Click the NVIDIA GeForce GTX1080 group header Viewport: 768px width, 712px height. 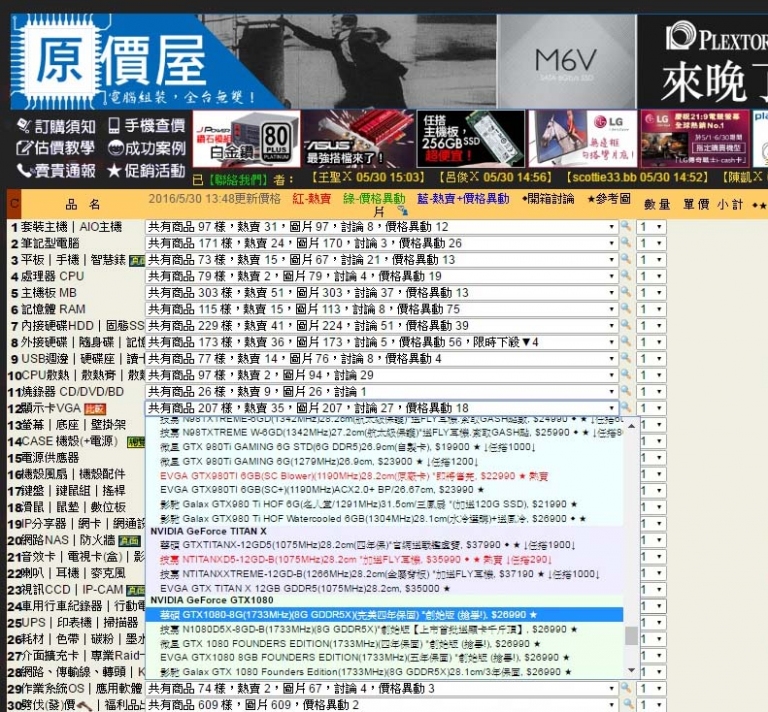click(x=212, y=600)
